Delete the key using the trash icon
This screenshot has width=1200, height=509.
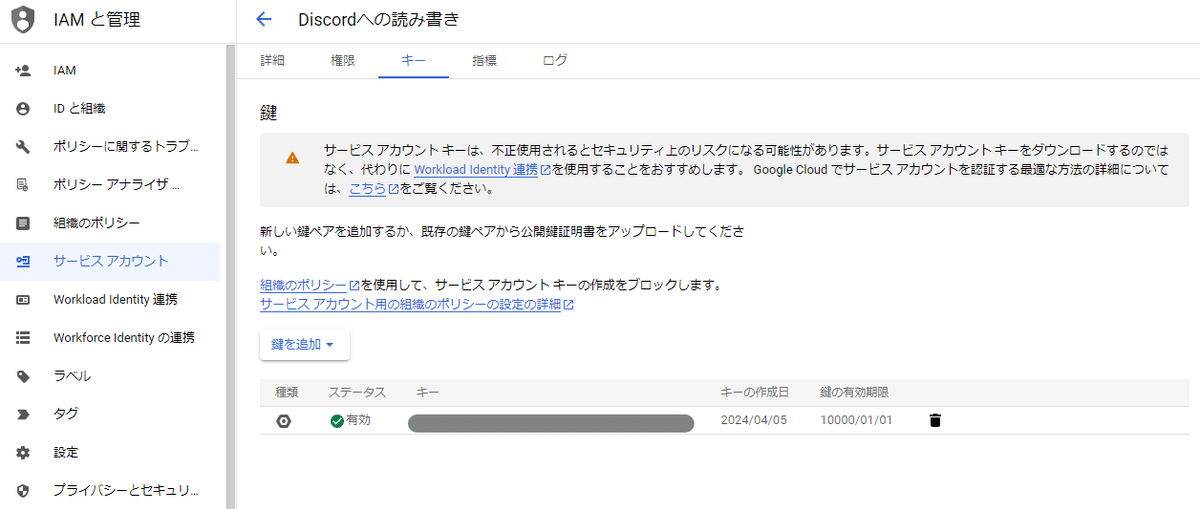935,421
